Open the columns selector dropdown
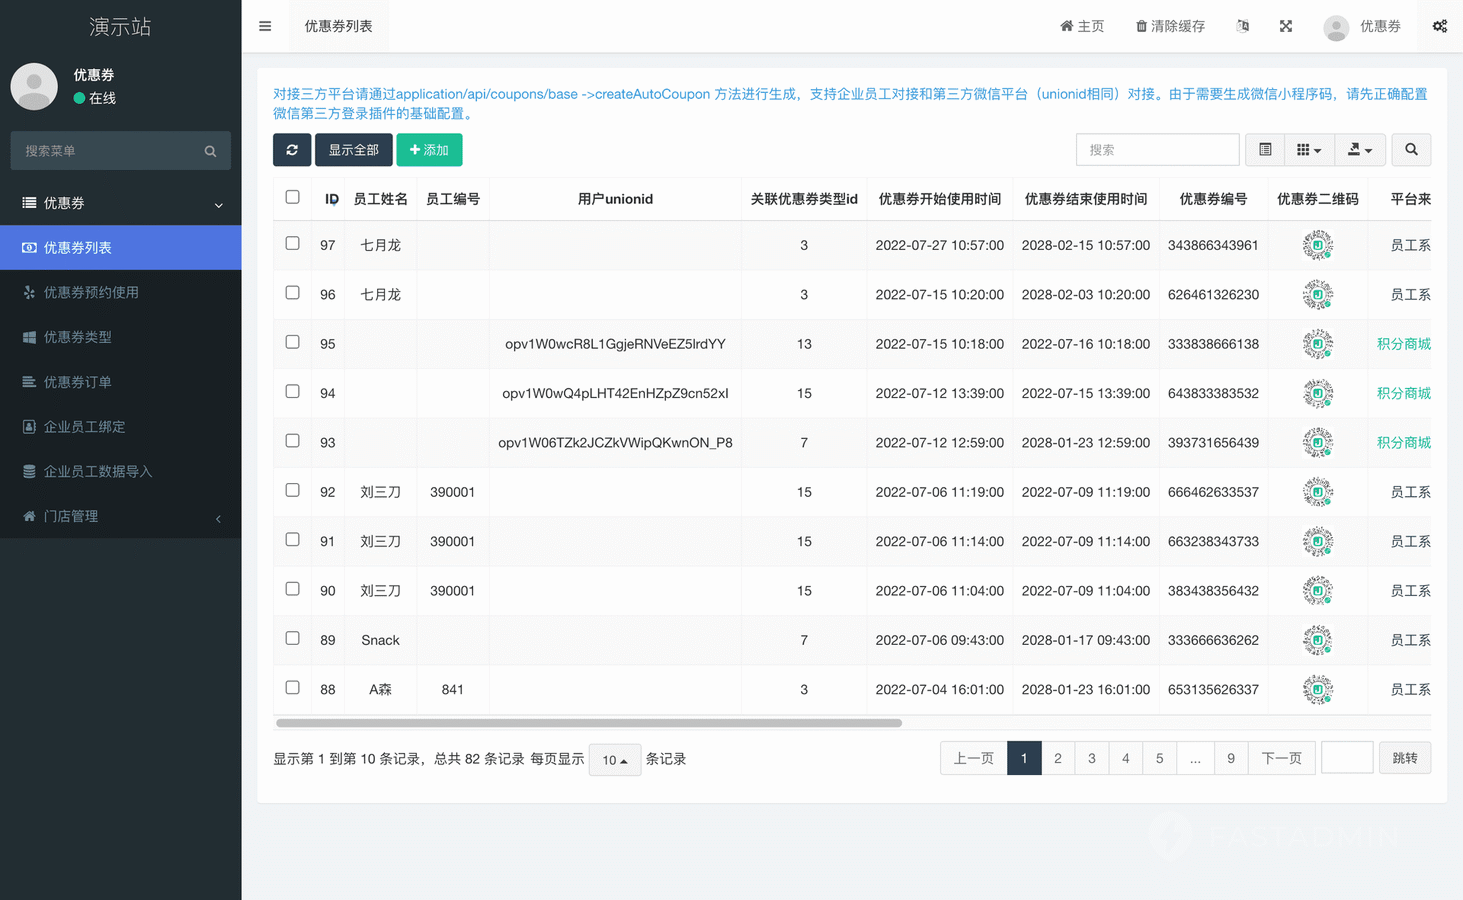The width and height of the screenshot is (1463, 900). click(x=1309, y=150)
